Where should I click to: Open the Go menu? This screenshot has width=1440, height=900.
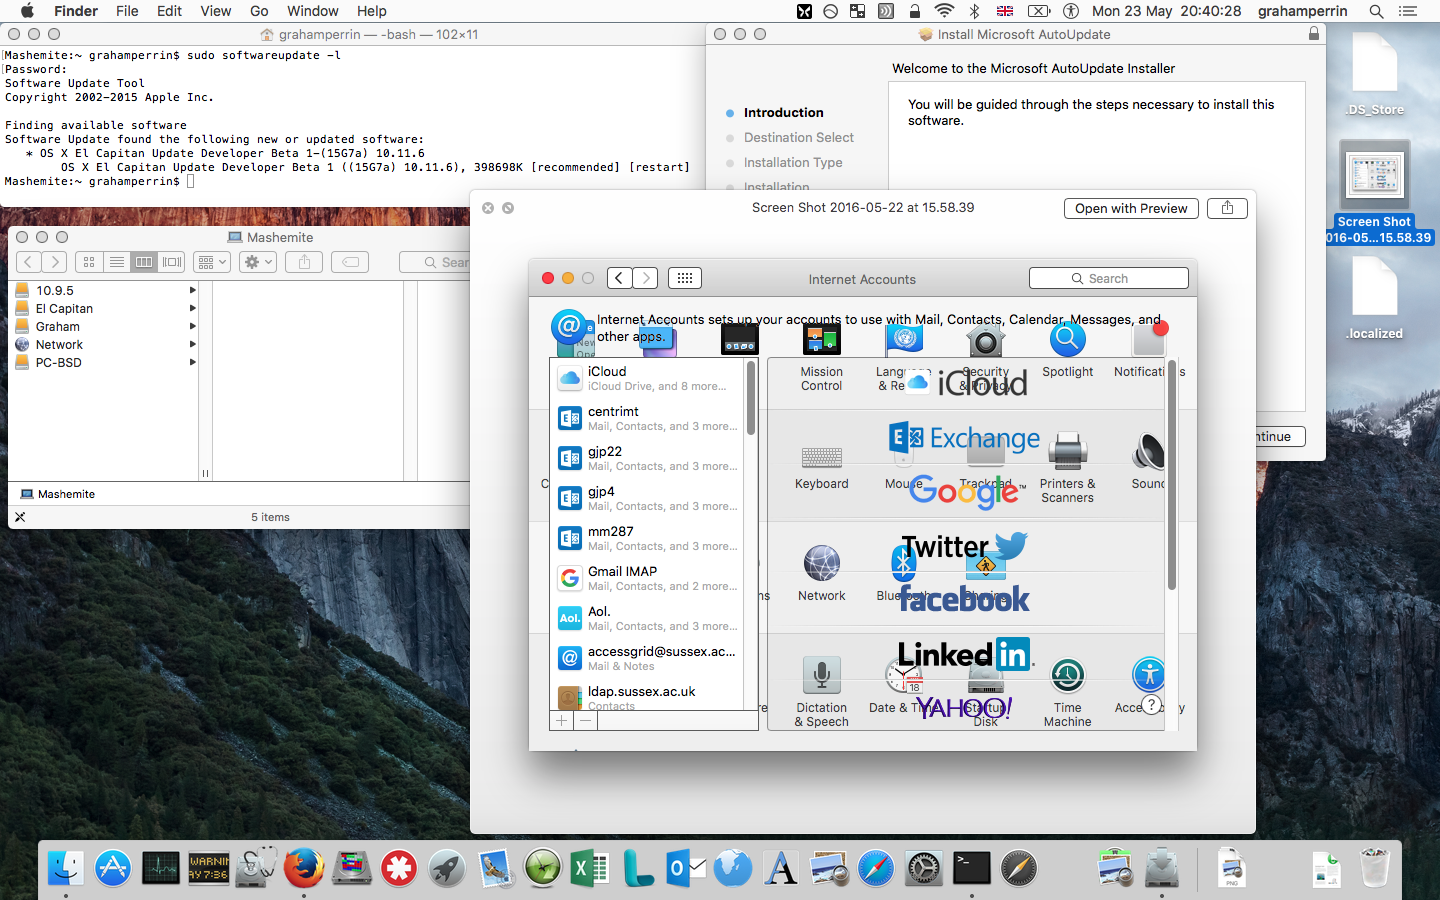(259, 11)
